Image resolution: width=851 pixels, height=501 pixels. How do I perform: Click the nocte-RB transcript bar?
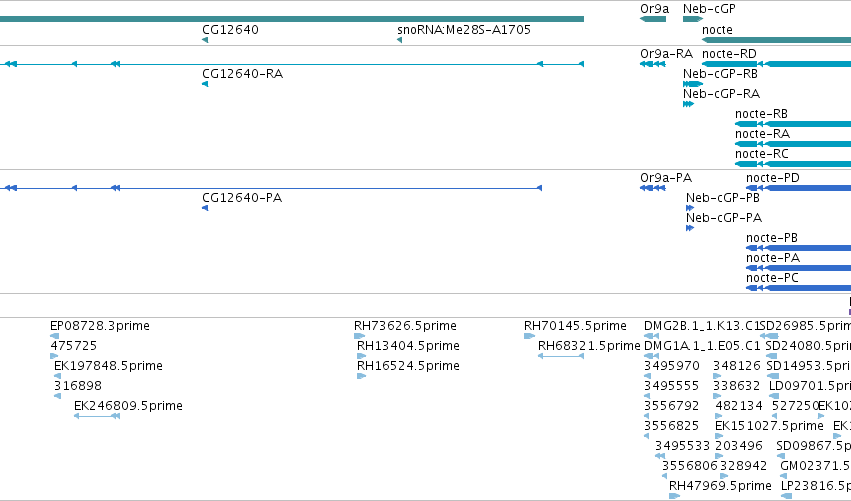[x=793, y=124]
